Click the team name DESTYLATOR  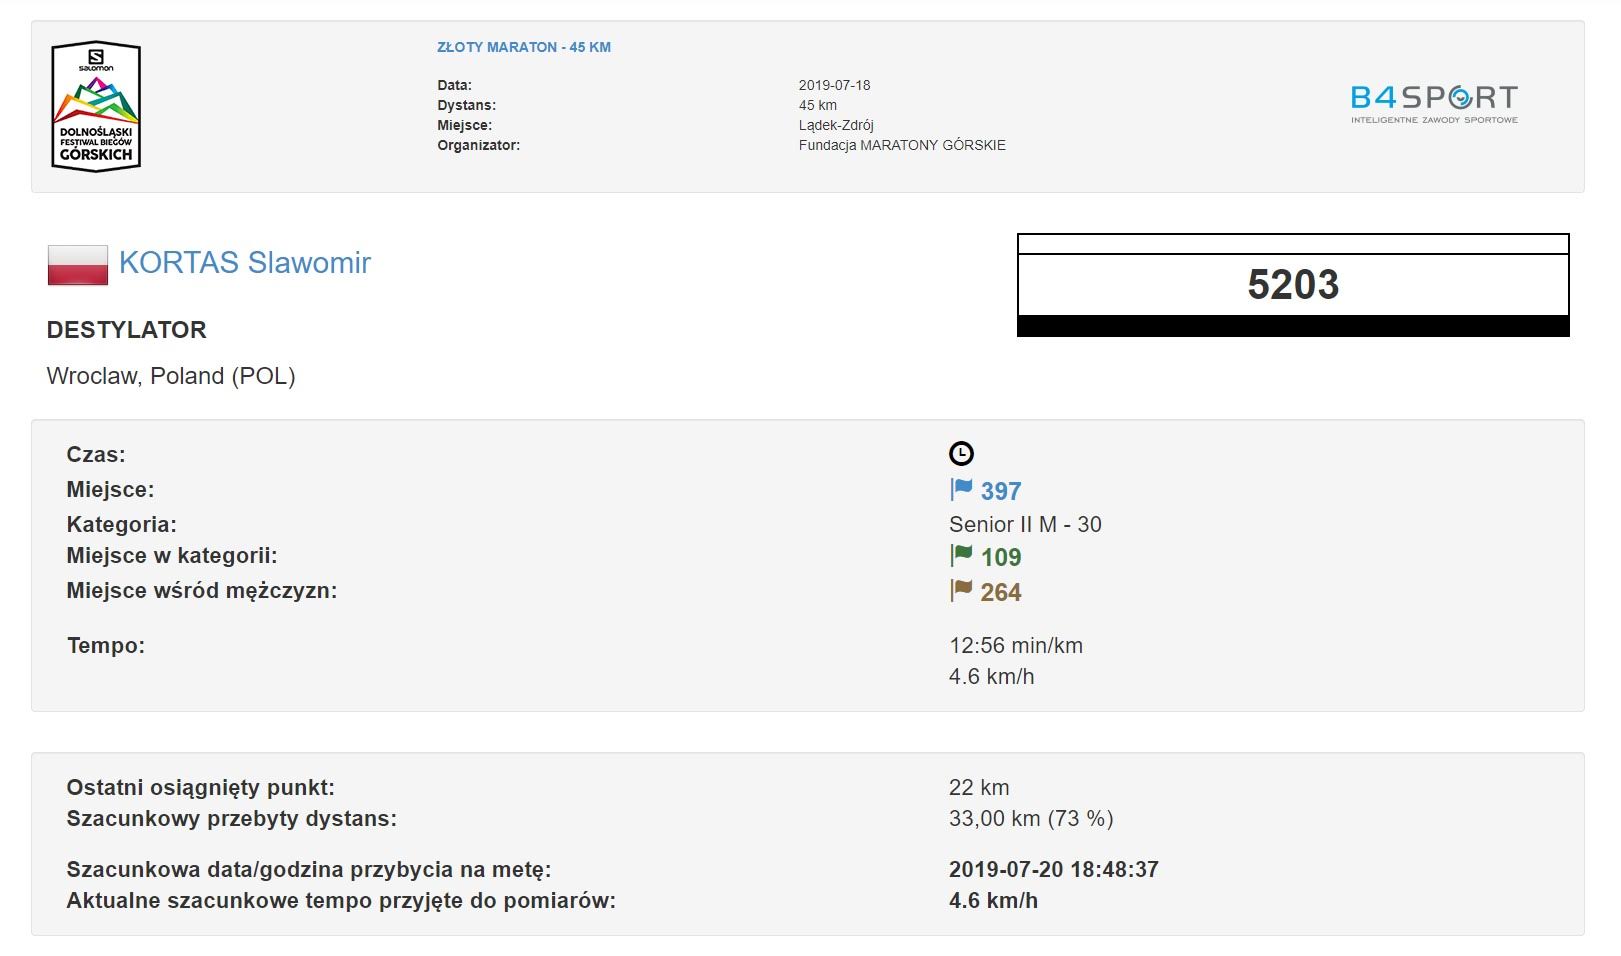point(127,330)
